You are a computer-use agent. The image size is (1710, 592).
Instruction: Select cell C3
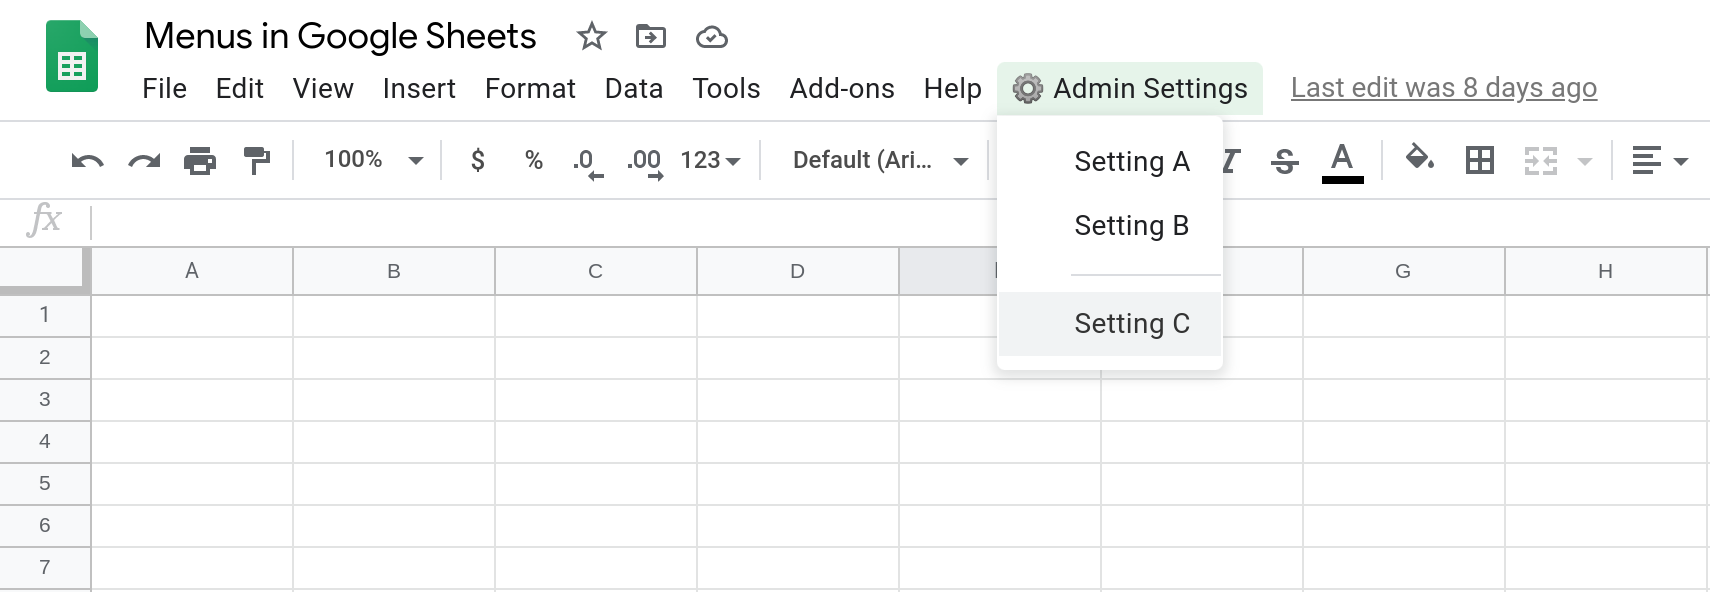[x=596, y=399]
